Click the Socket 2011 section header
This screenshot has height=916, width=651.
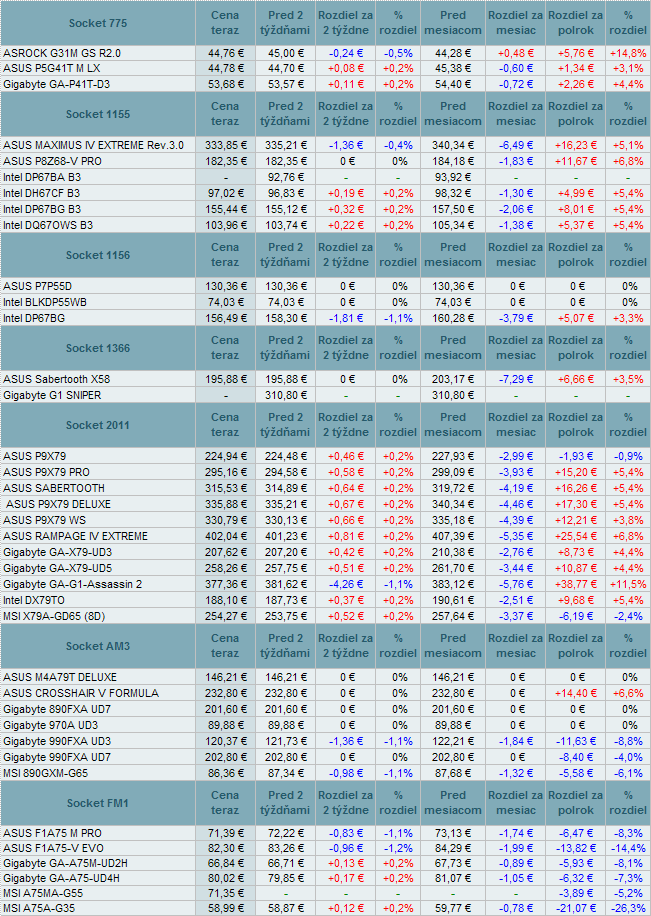98,425
